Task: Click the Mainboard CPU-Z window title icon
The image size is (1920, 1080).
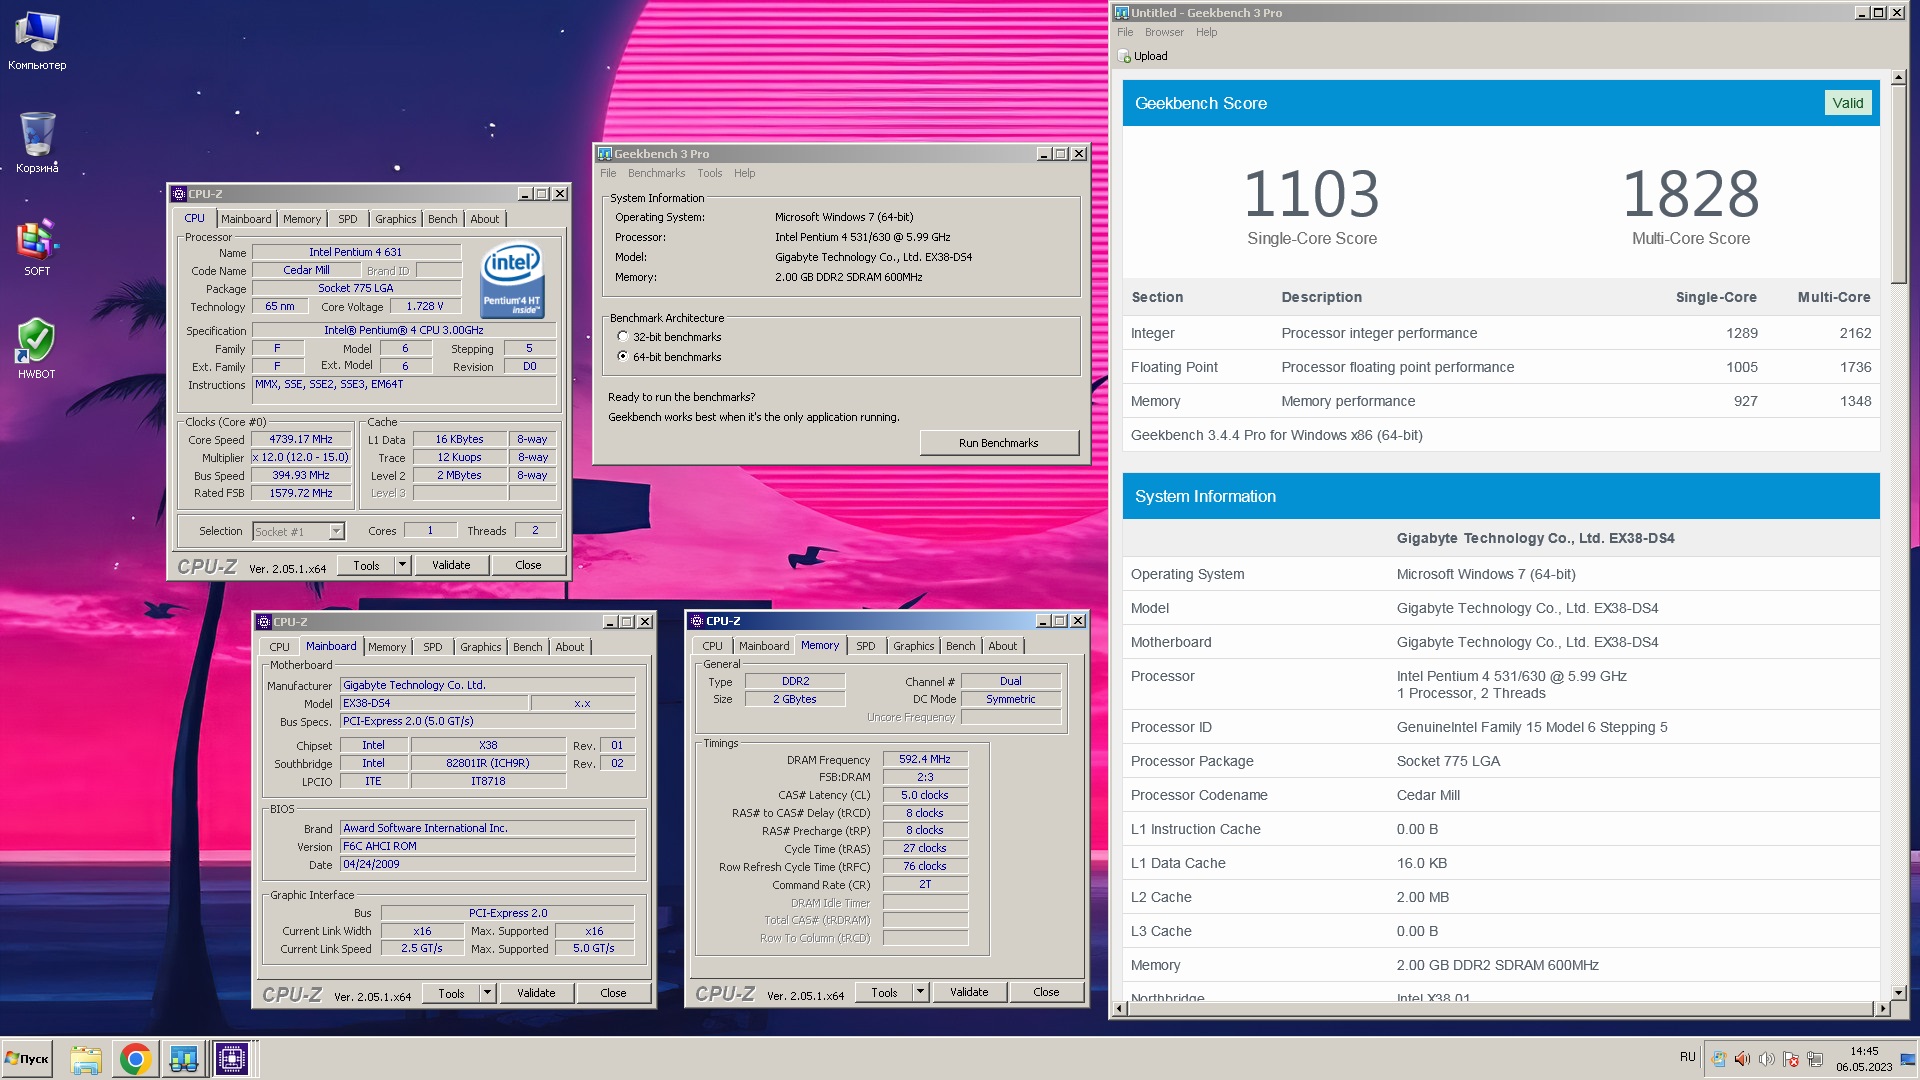Action: point(264,622)
